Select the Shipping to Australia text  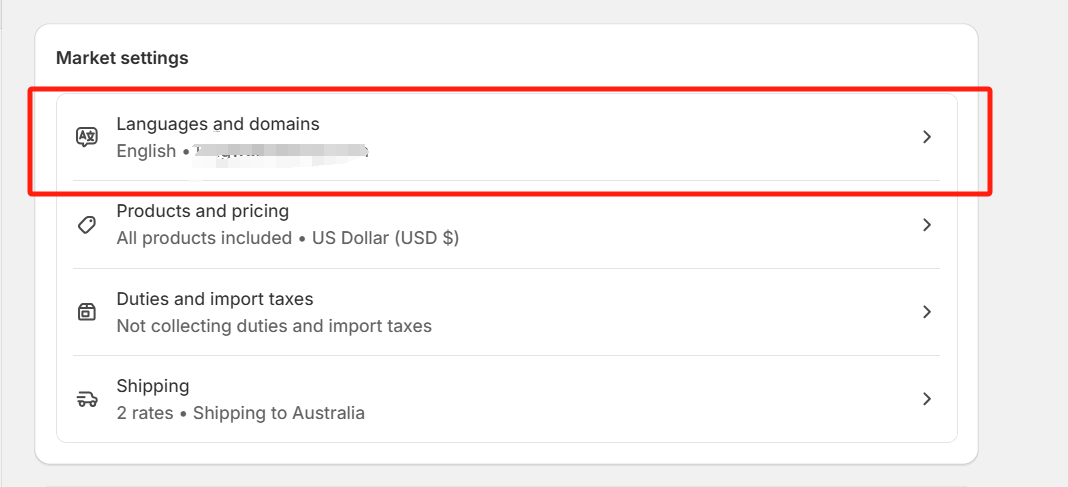tap(279, 413)
